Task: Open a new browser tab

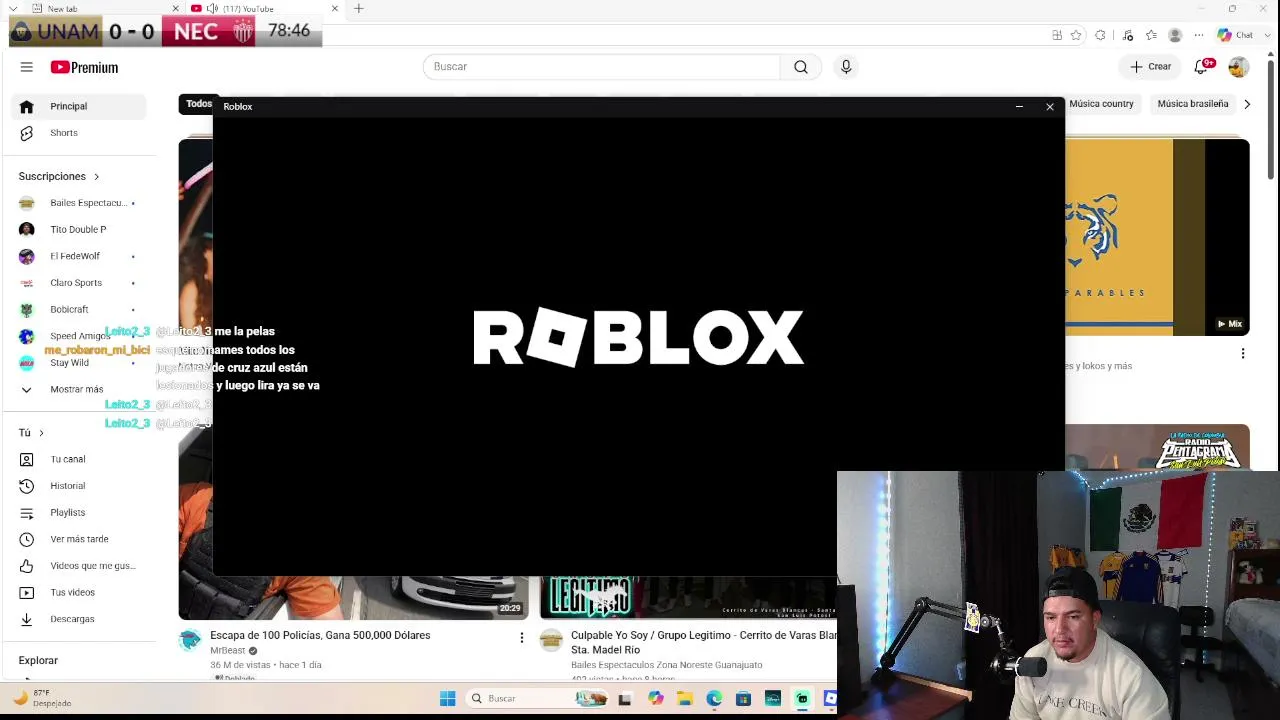Action: click(358, 9)
